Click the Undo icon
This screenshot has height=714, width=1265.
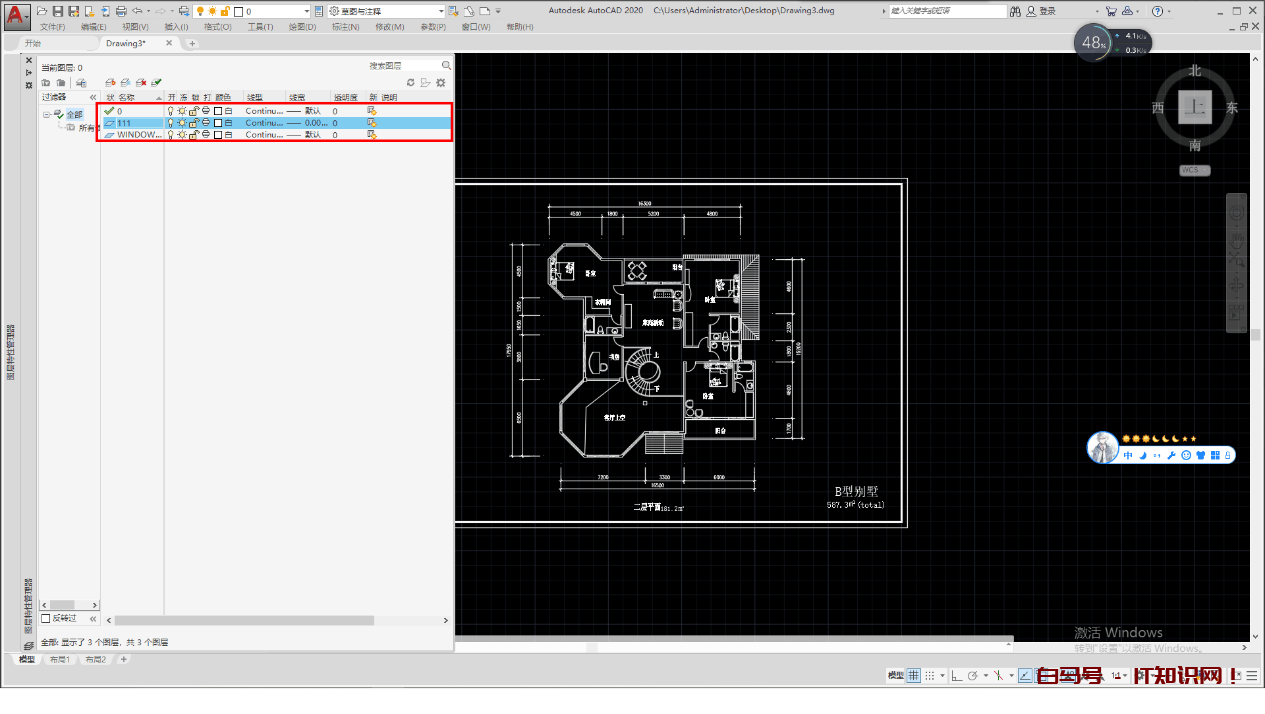139,11
